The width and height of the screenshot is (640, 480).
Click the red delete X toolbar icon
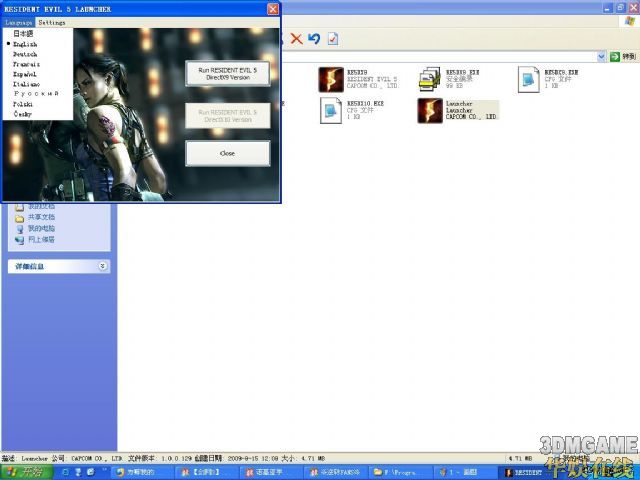pos(296,39)
